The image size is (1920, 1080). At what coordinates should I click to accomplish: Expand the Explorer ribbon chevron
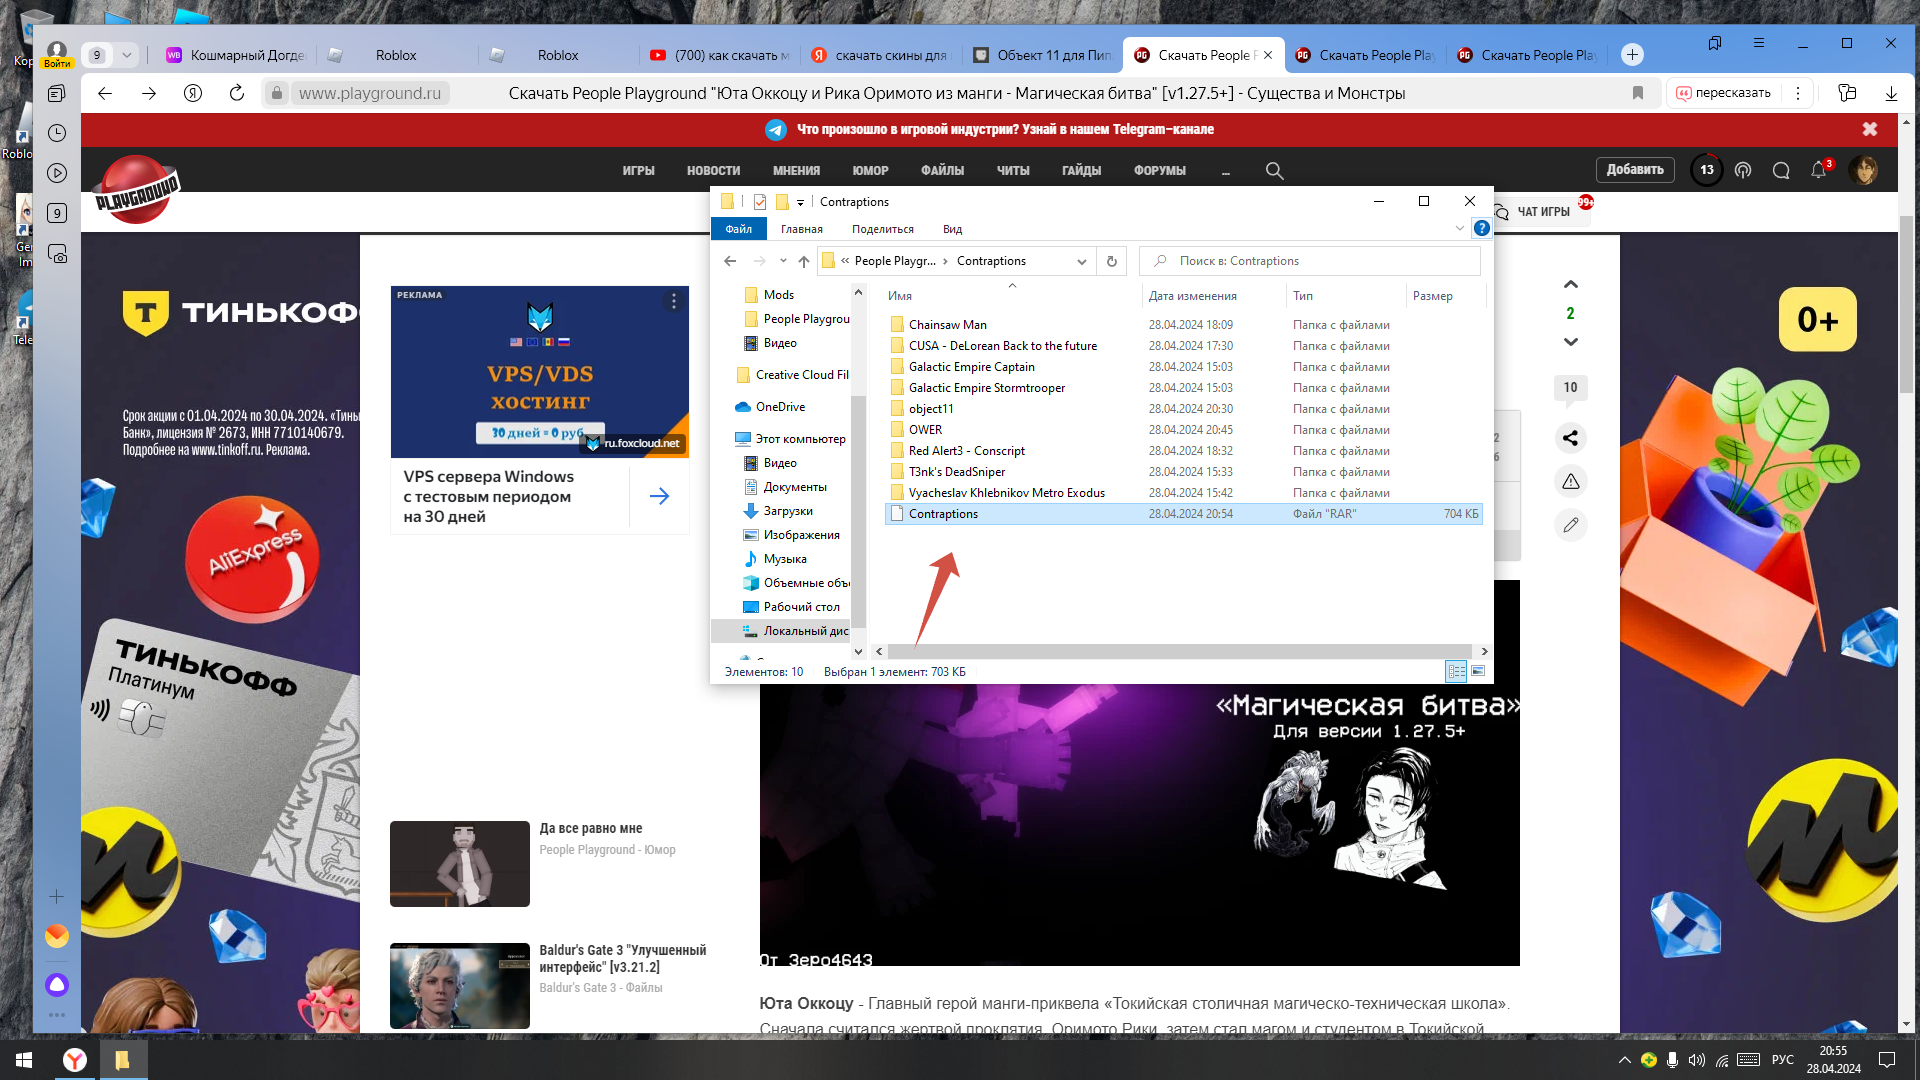coord(1459,229)
